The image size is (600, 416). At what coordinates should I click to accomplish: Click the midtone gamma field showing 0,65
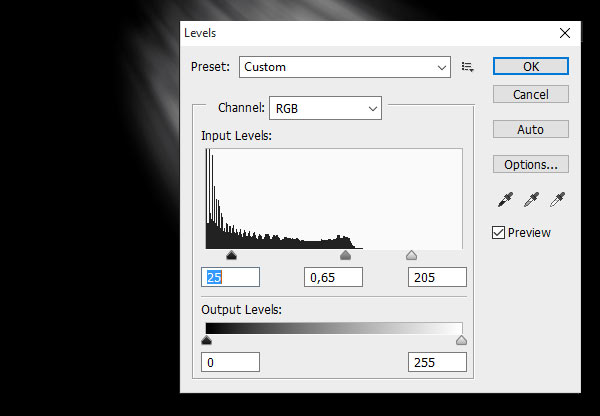click(x=333, y=277)
